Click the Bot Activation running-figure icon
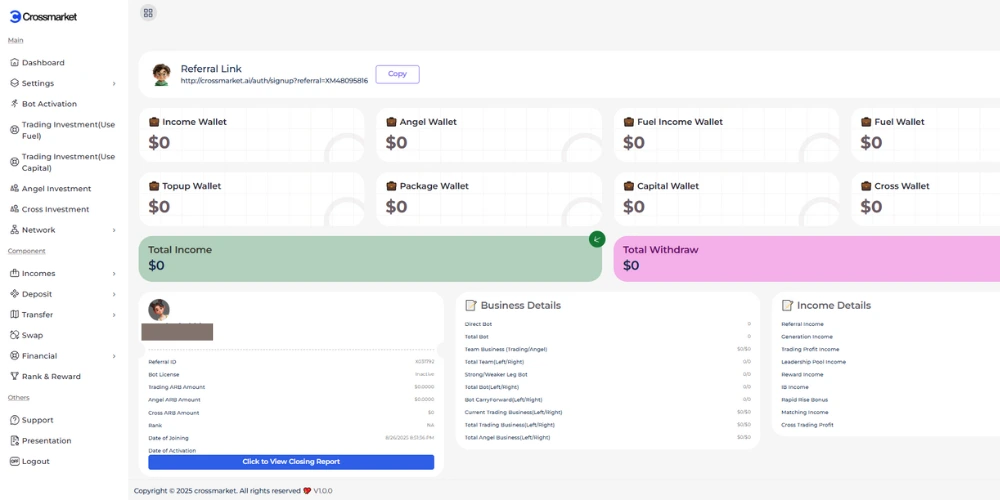1000x500 pixels. (x=15, y=103)
